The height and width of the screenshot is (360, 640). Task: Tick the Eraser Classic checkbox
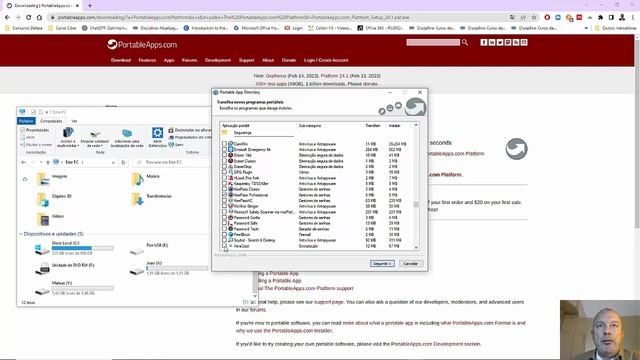pyautogui.click(x=224, y=161)
